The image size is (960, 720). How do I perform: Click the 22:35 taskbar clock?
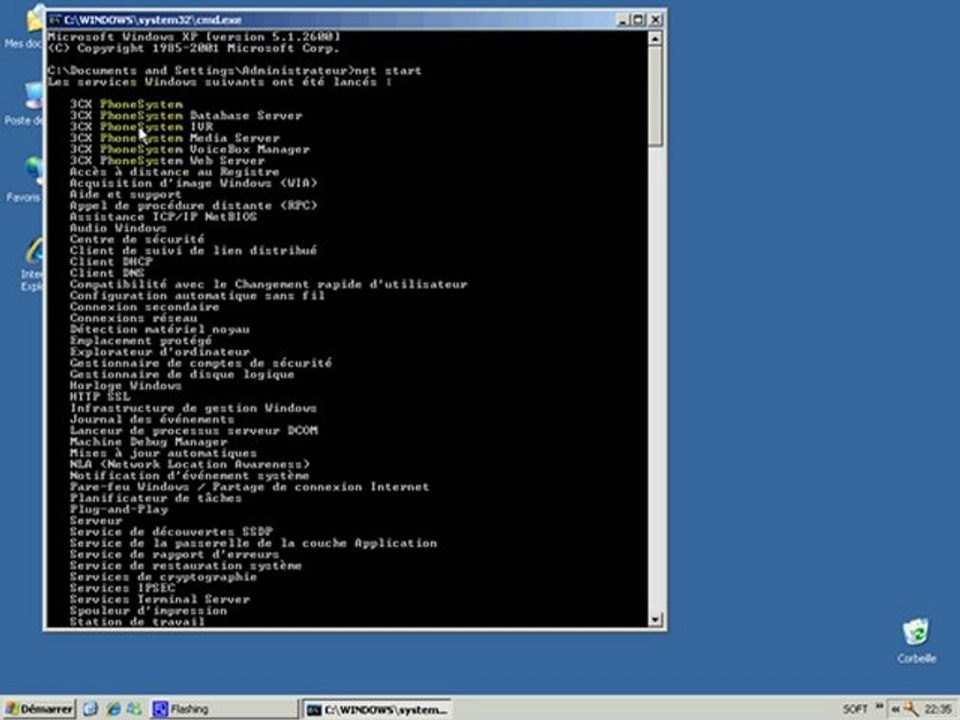point(937,709)
